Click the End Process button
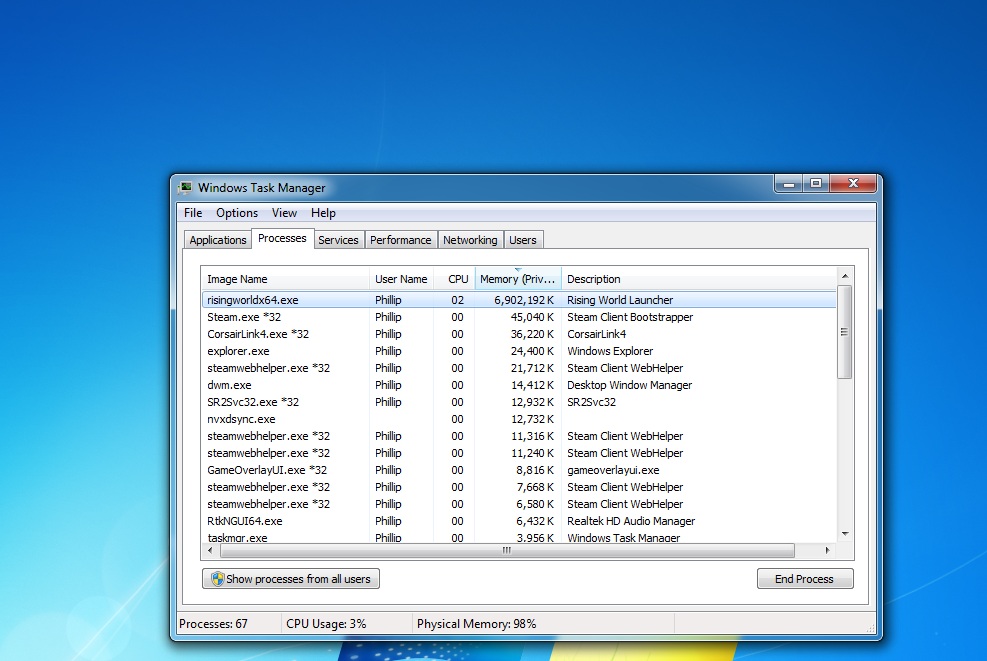Screen dimensions: 987x661 [805, 579]
